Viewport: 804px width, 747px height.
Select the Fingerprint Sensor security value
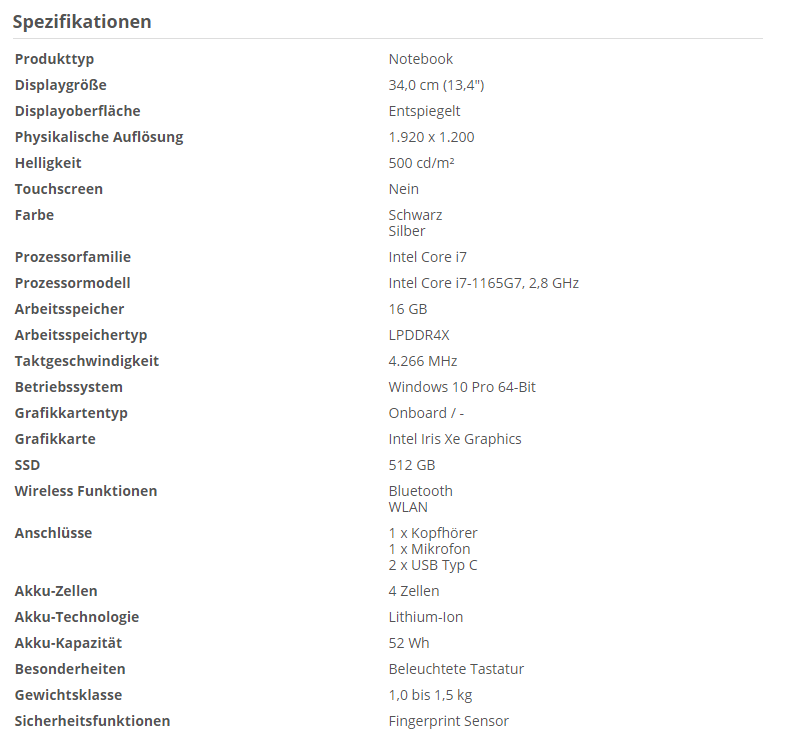pos(448,721)
